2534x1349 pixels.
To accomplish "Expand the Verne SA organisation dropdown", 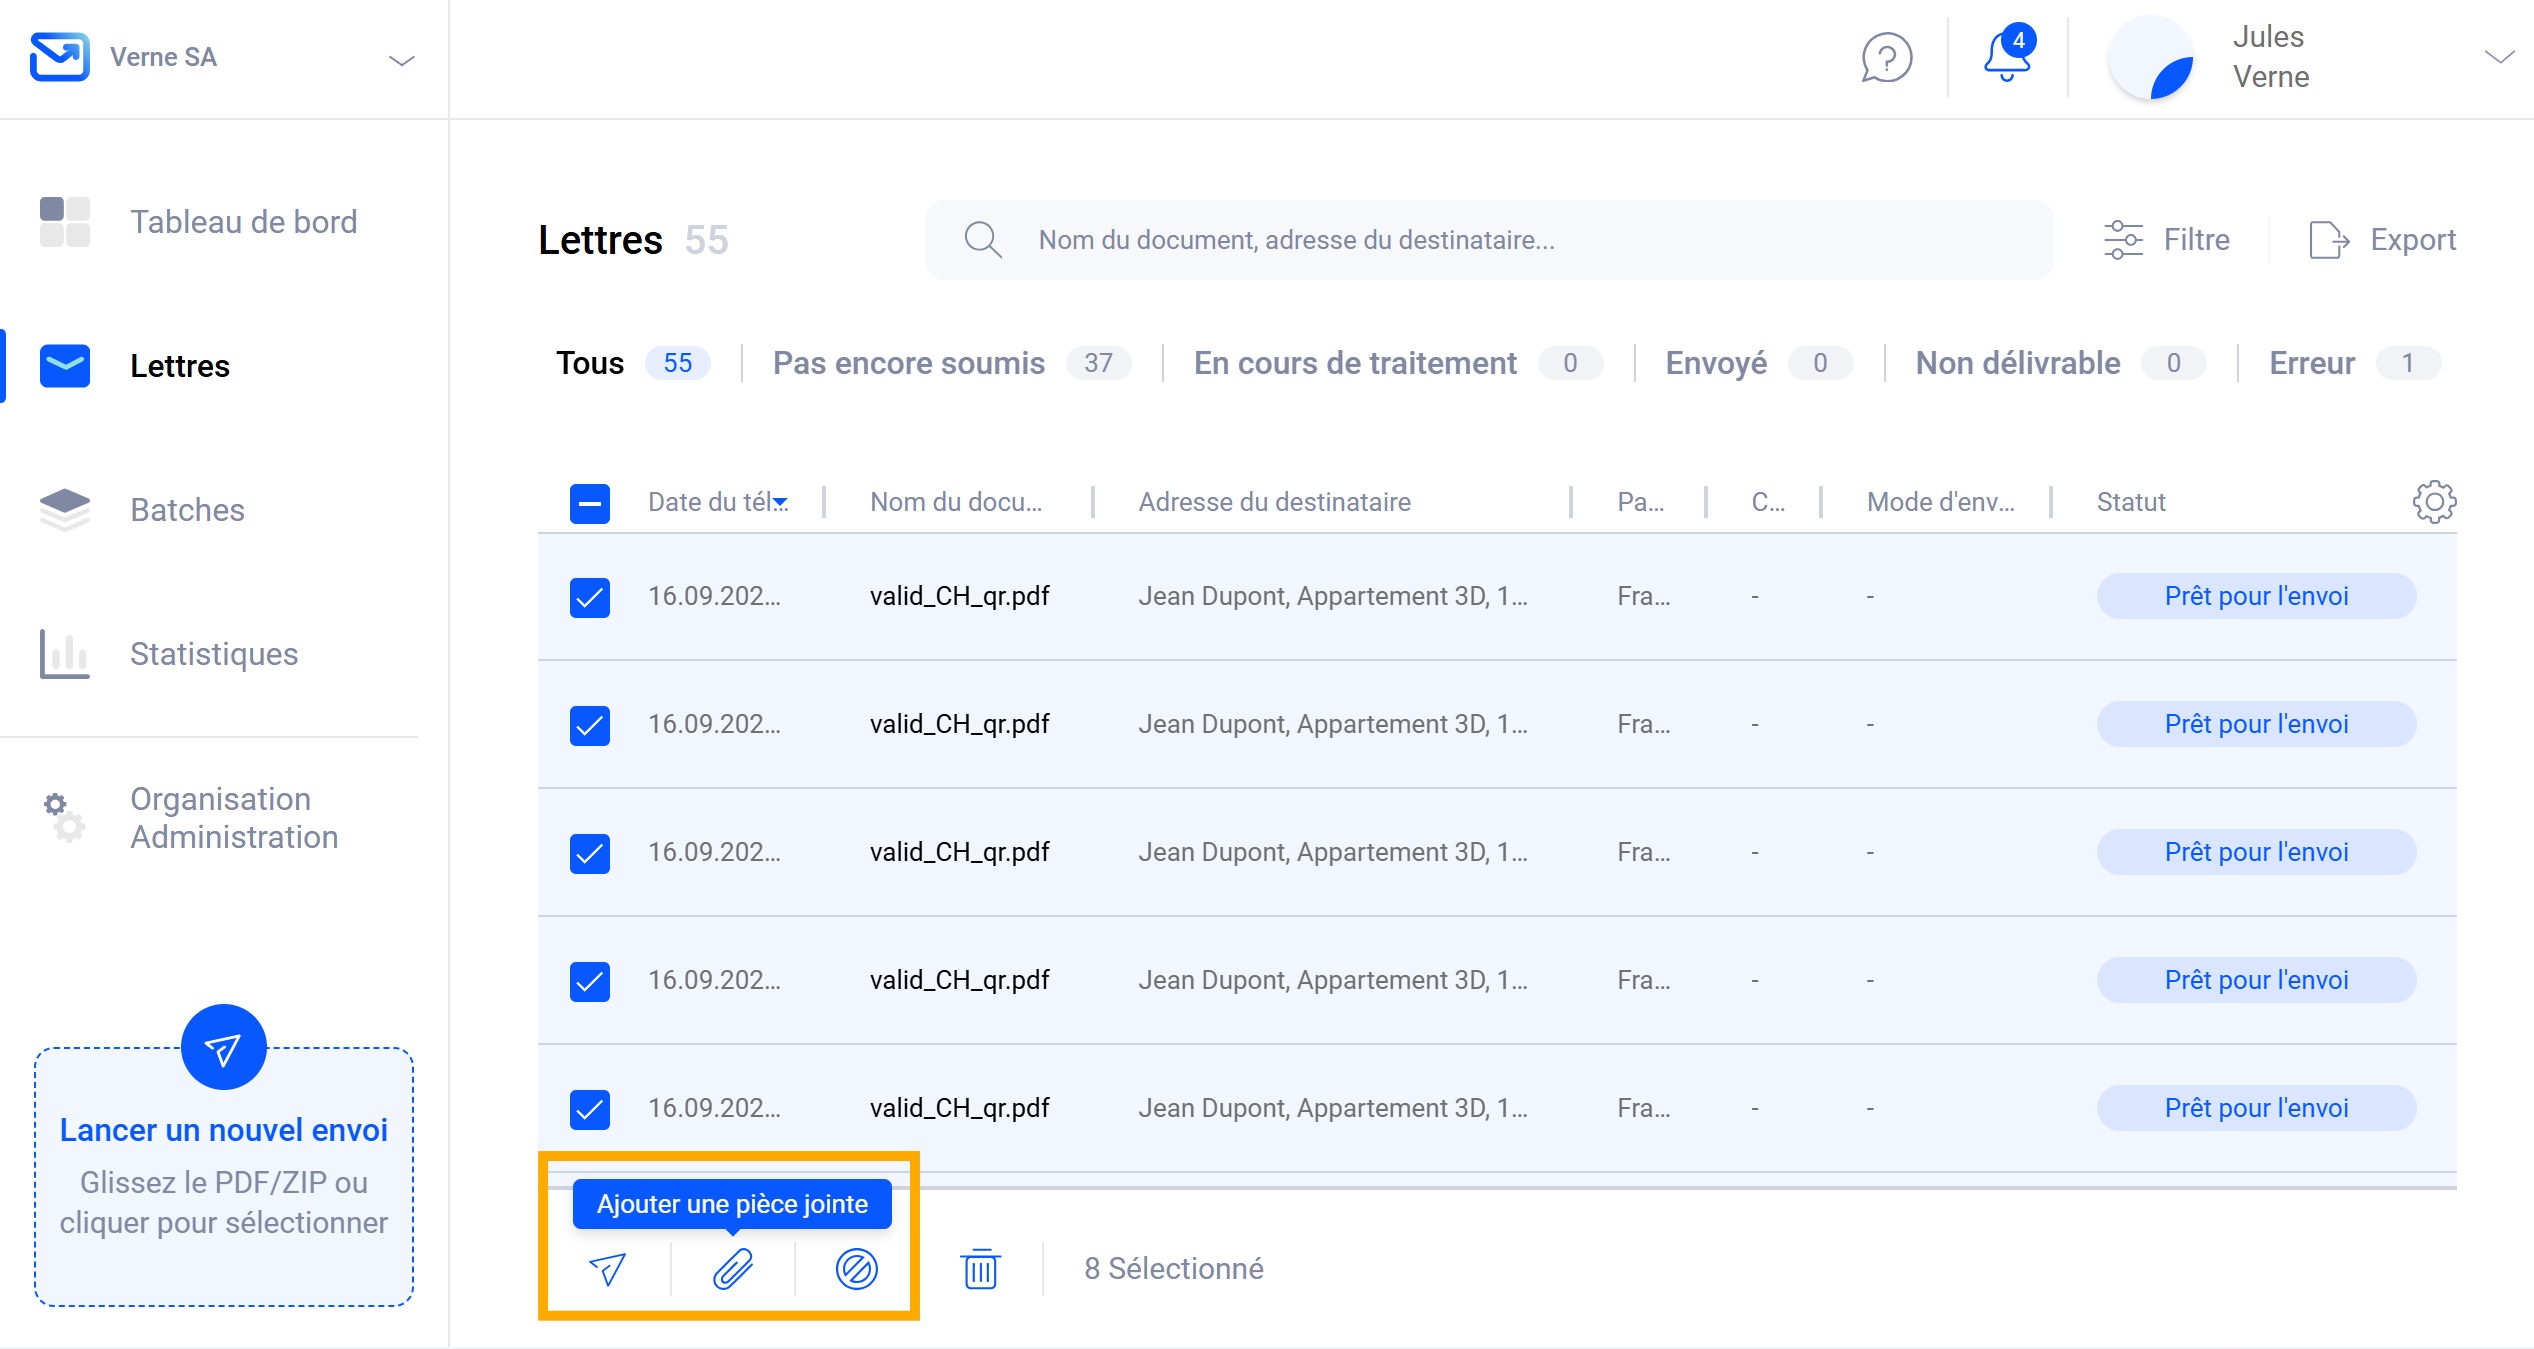I will click(x=401, y=60).
